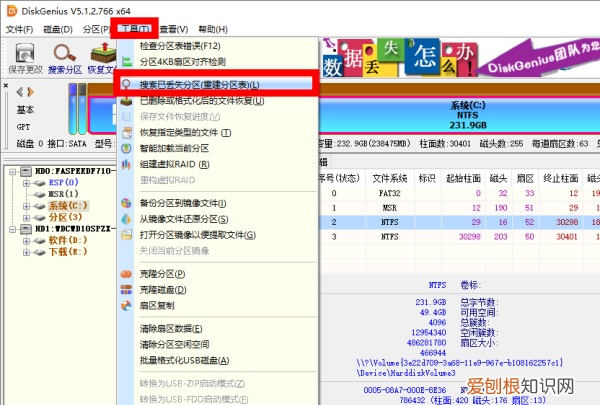The height and width of the screenshot is (405, 600).
Task: Collapse the HD0:FASPEEDF710 disk node
Action: coord(13,171)
